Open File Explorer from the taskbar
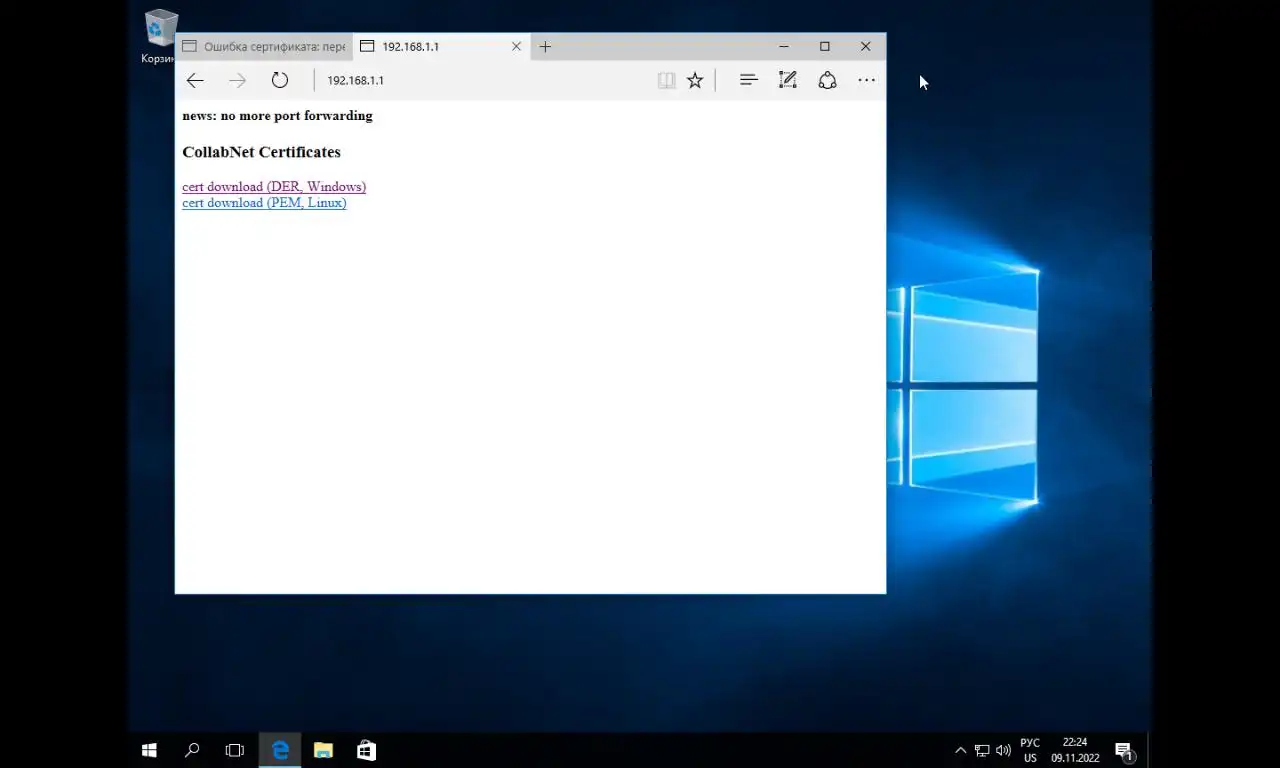The image size is (1280, 768). pyautogui.click(x=323, y=750)
